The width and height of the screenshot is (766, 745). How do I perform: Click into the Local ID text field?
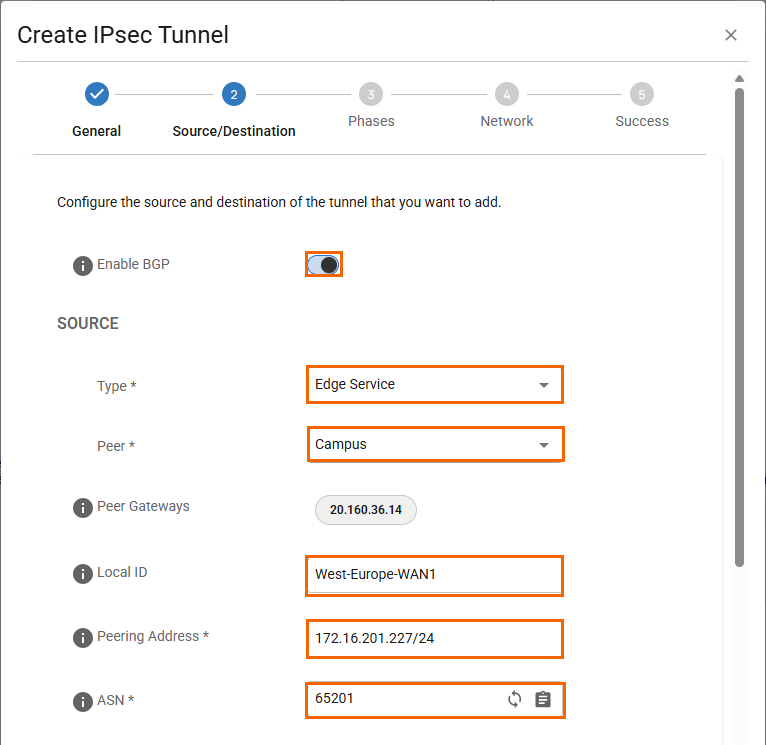click(434, 575)
